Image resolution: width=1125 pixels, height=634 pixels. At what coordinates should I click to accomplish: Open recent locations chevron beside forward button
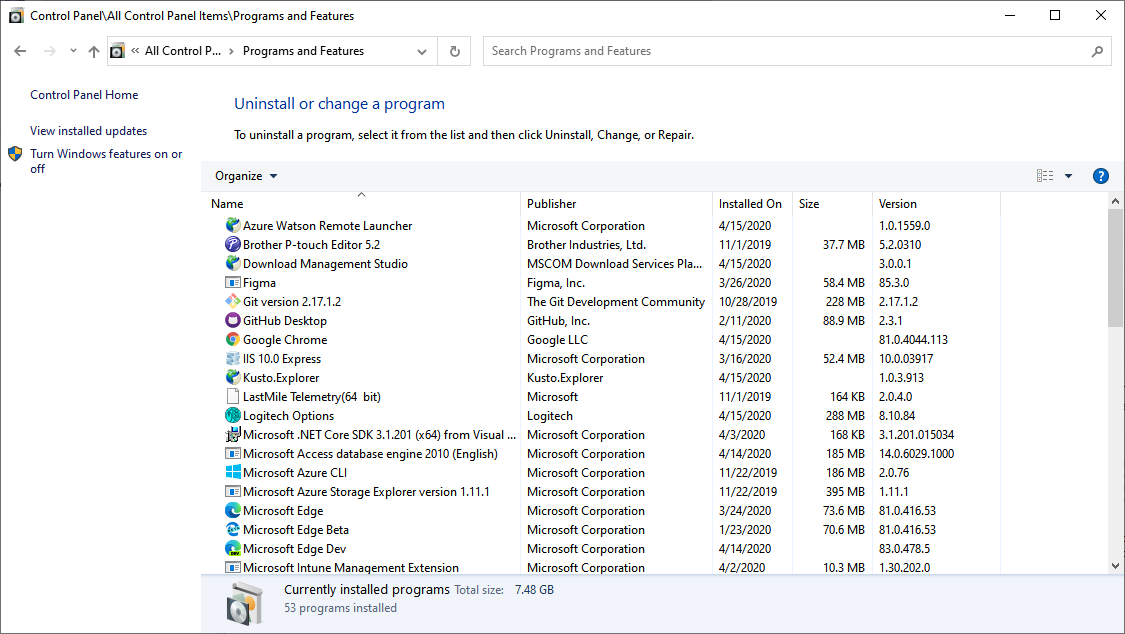pos(72,50)
